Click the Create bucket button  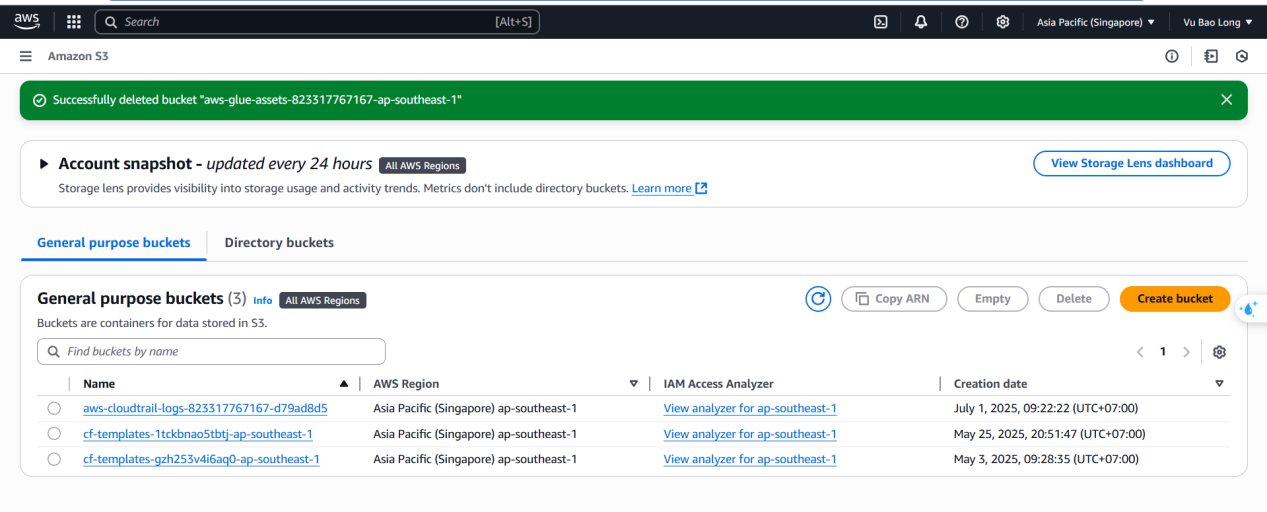click(x=1175, y=299)
